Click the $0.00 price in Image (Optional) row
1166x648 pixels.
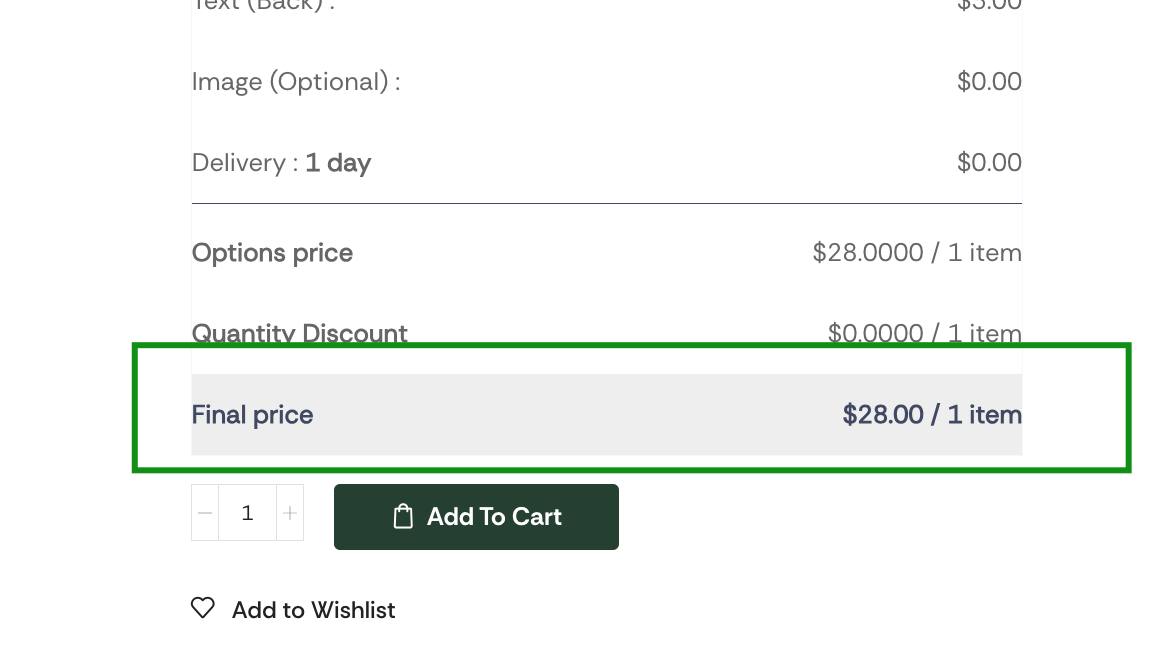[989, 81]
